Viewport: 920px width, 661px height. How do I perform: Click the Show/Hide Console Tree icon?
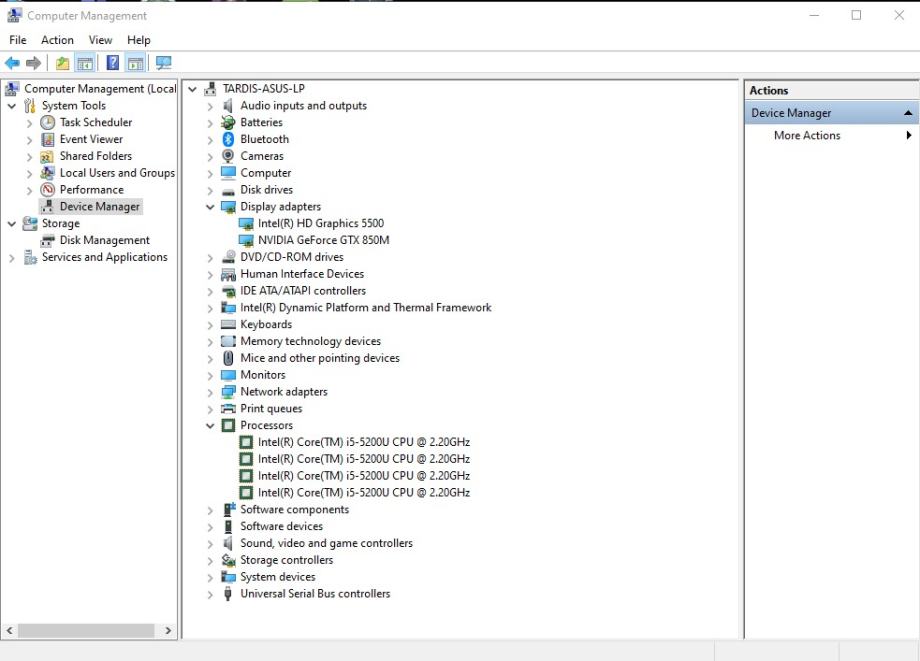85,63
